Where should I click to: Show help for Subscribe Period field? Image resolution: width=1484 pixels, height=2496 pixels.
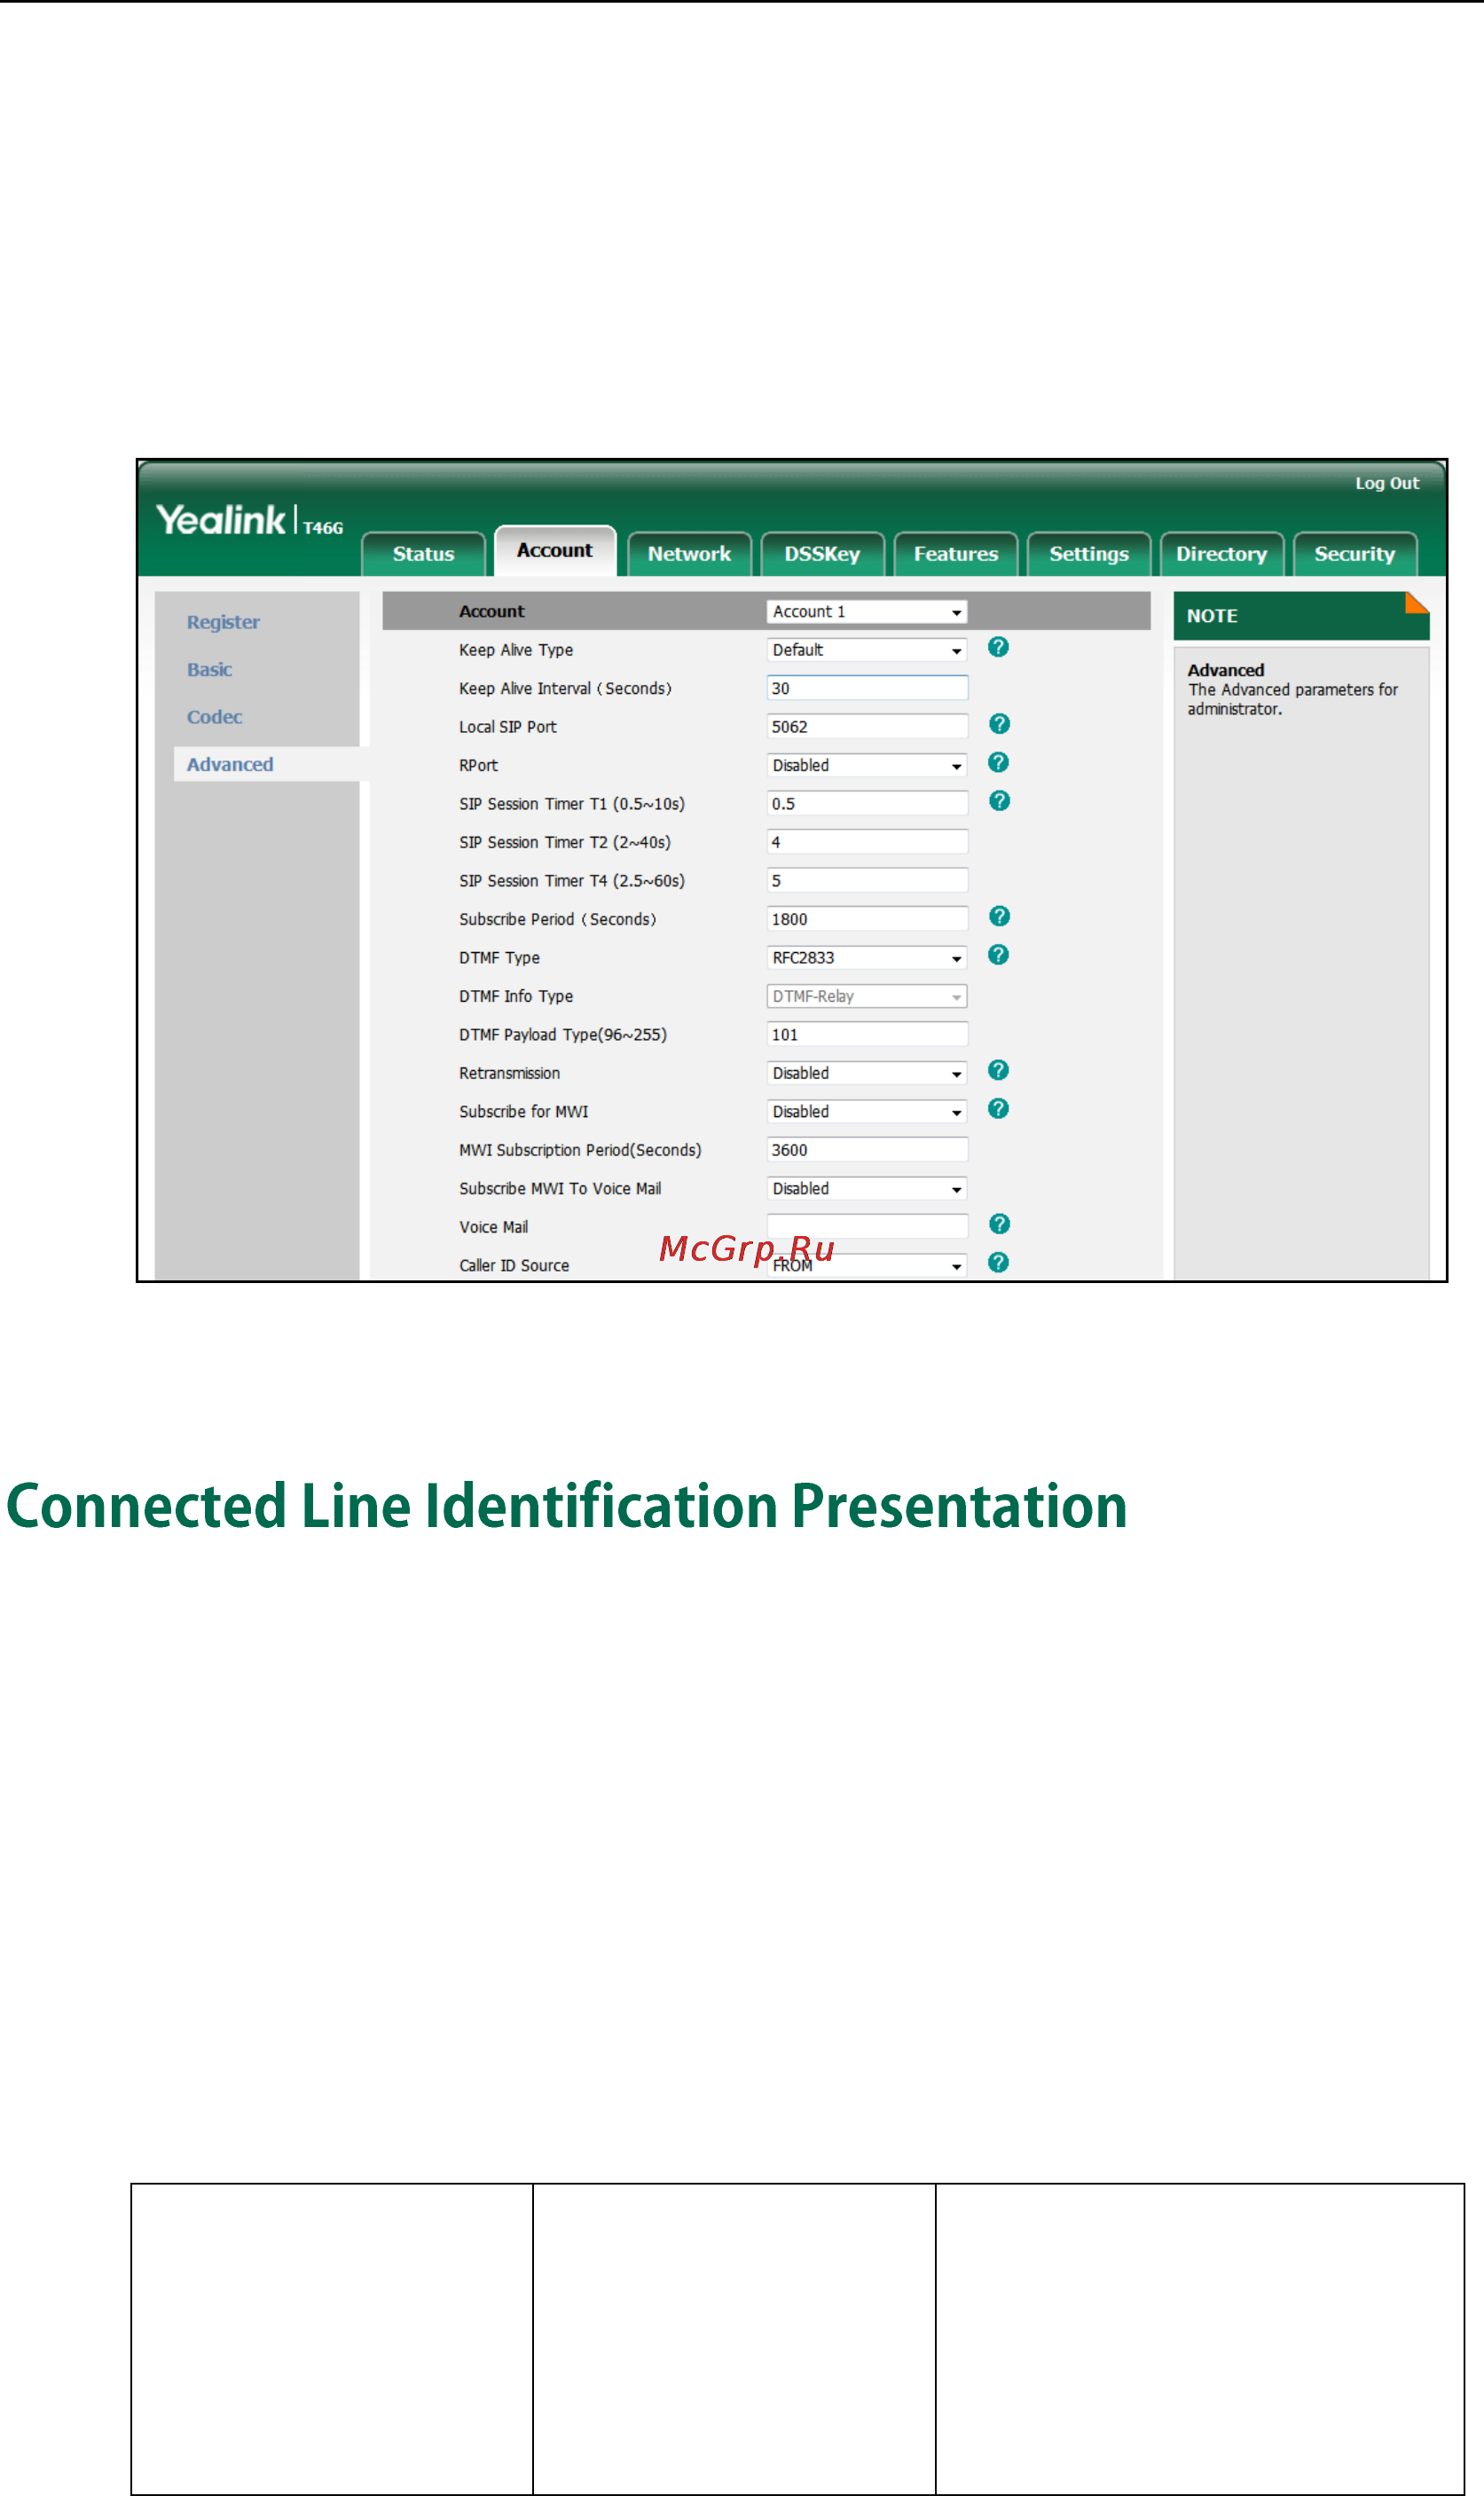pyautogui.click(x=999, y=916)
